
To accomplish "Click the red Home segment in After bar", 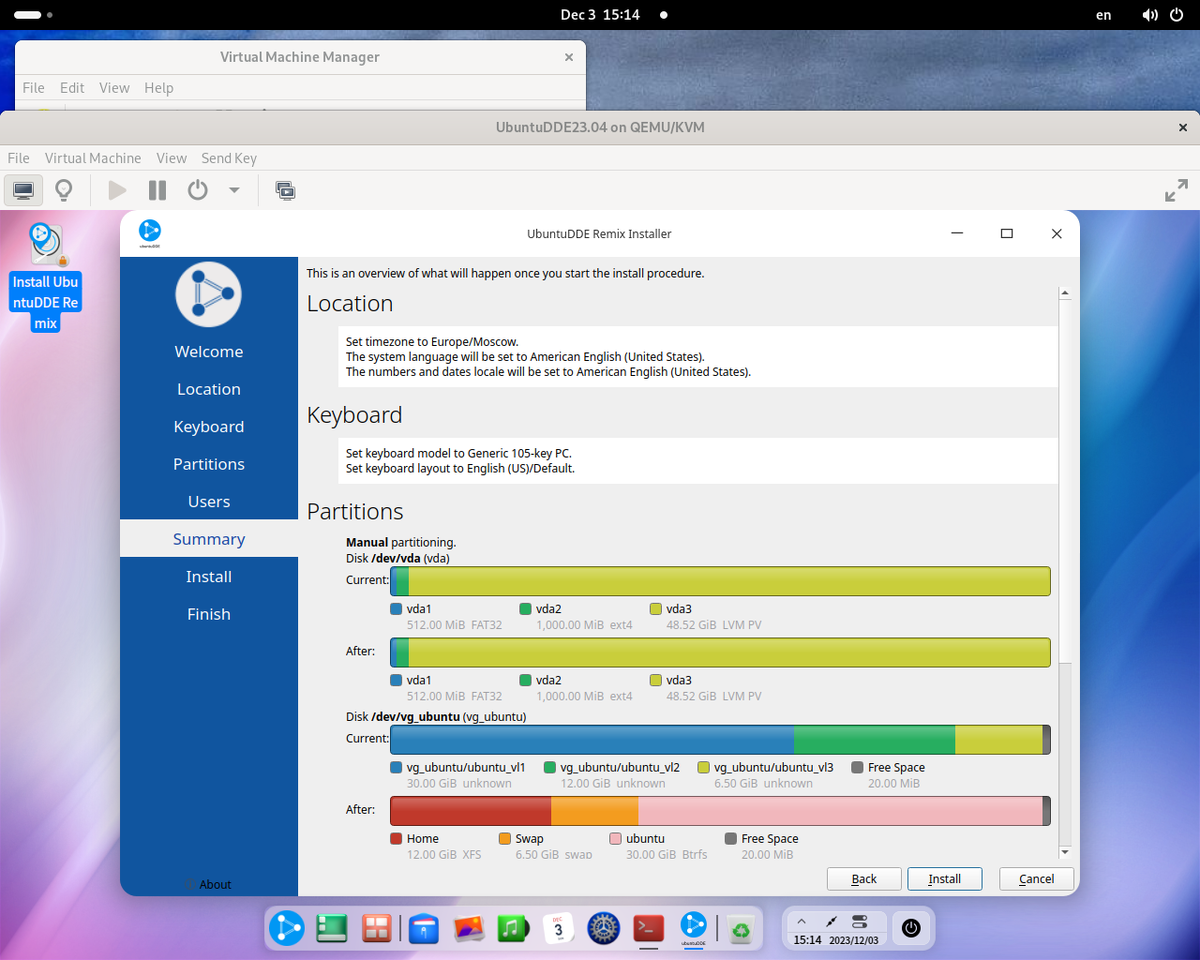I will [470, 811].
